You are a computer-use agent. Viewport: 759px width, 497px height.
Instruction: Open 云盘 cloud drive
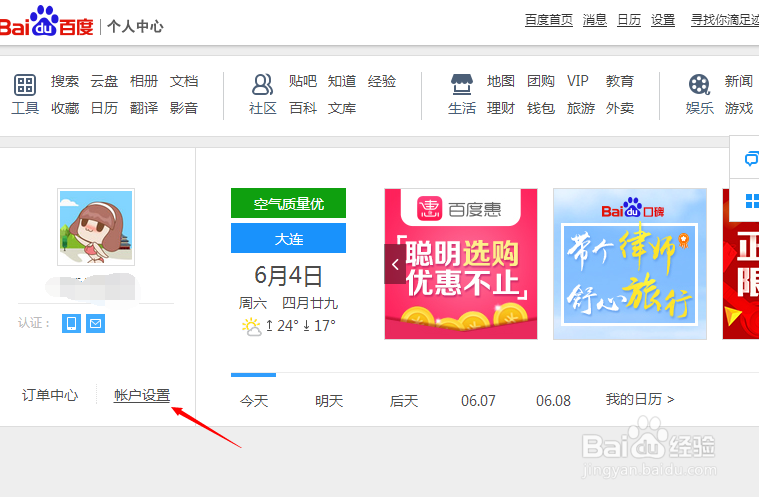(x=104, y=81)
